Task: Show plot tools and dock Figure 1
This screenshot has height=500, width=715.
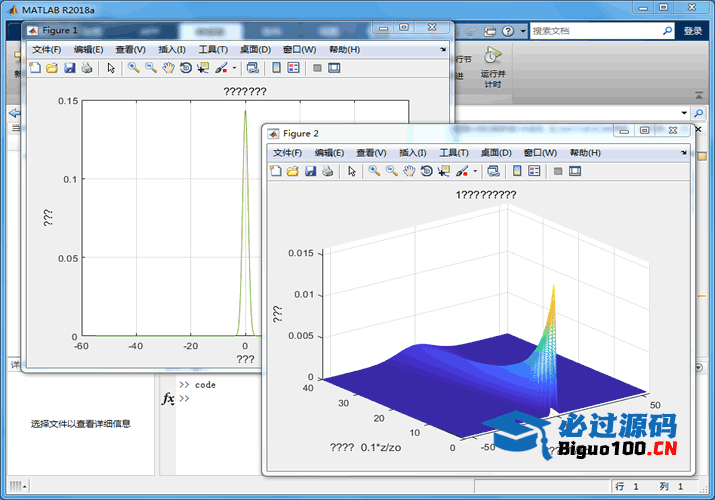Action: pyautogui.click(x=334, y=68)
